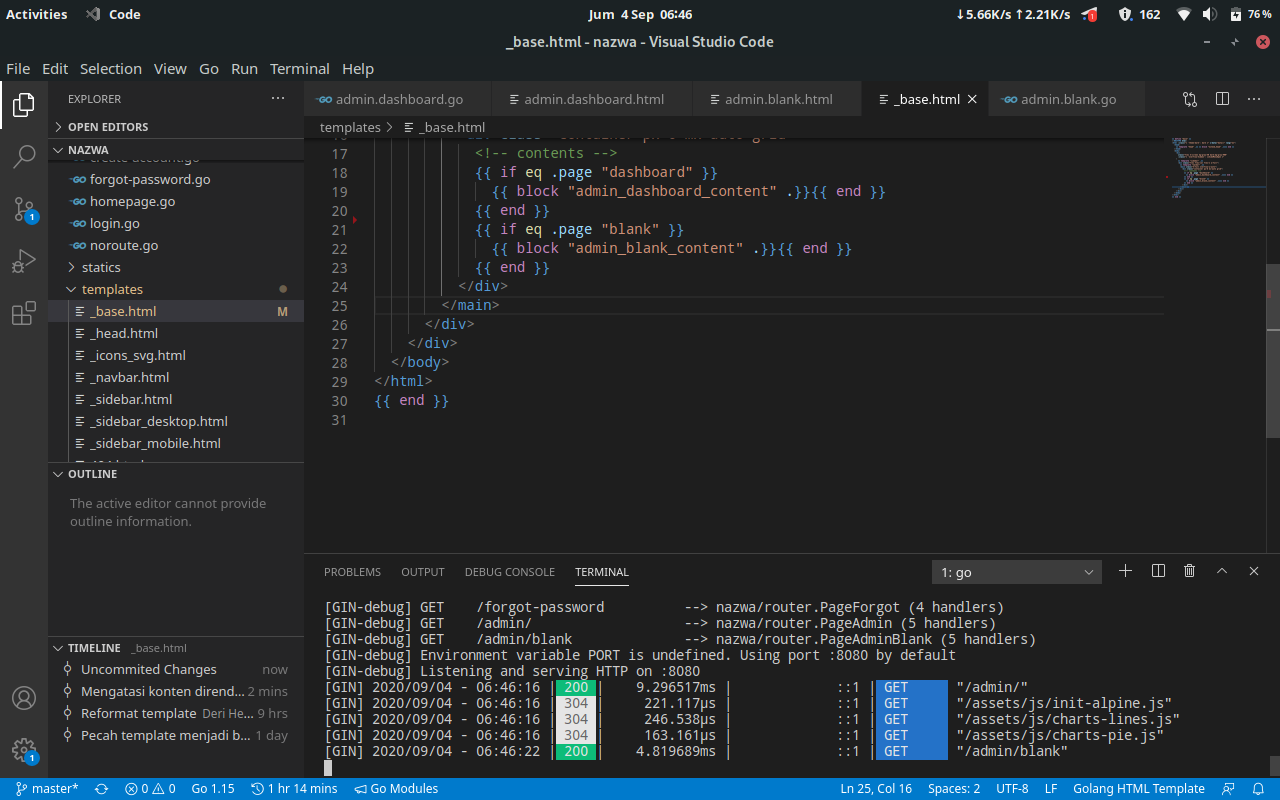Screen dimensions: 1280x800
Task: Click Go Modules status item
Action: click(x=396, y=788)
